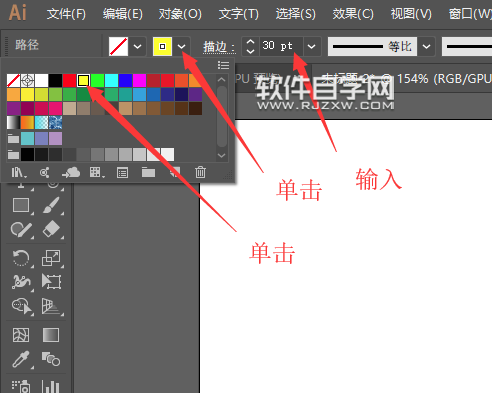This screenshot has width=492, height=393.
Task: Open the 描边 stroke panel link
Action: (x=219, y=47)
